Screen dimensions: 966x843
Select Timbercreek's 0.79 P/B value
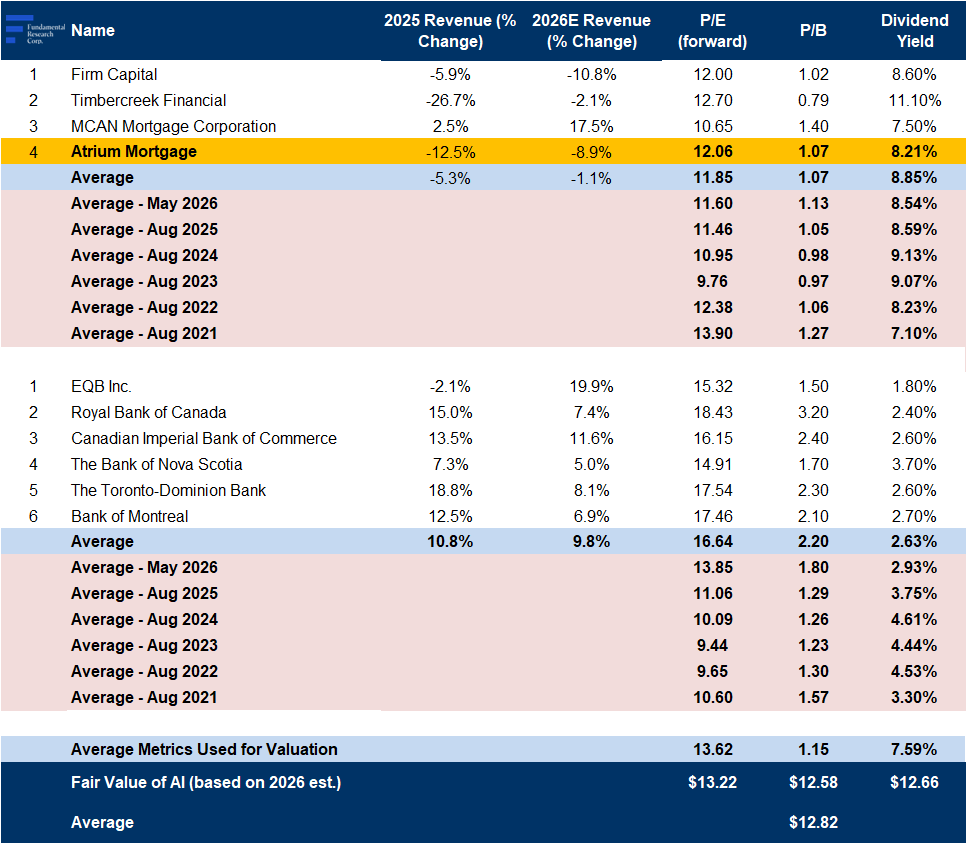(813, 100)
